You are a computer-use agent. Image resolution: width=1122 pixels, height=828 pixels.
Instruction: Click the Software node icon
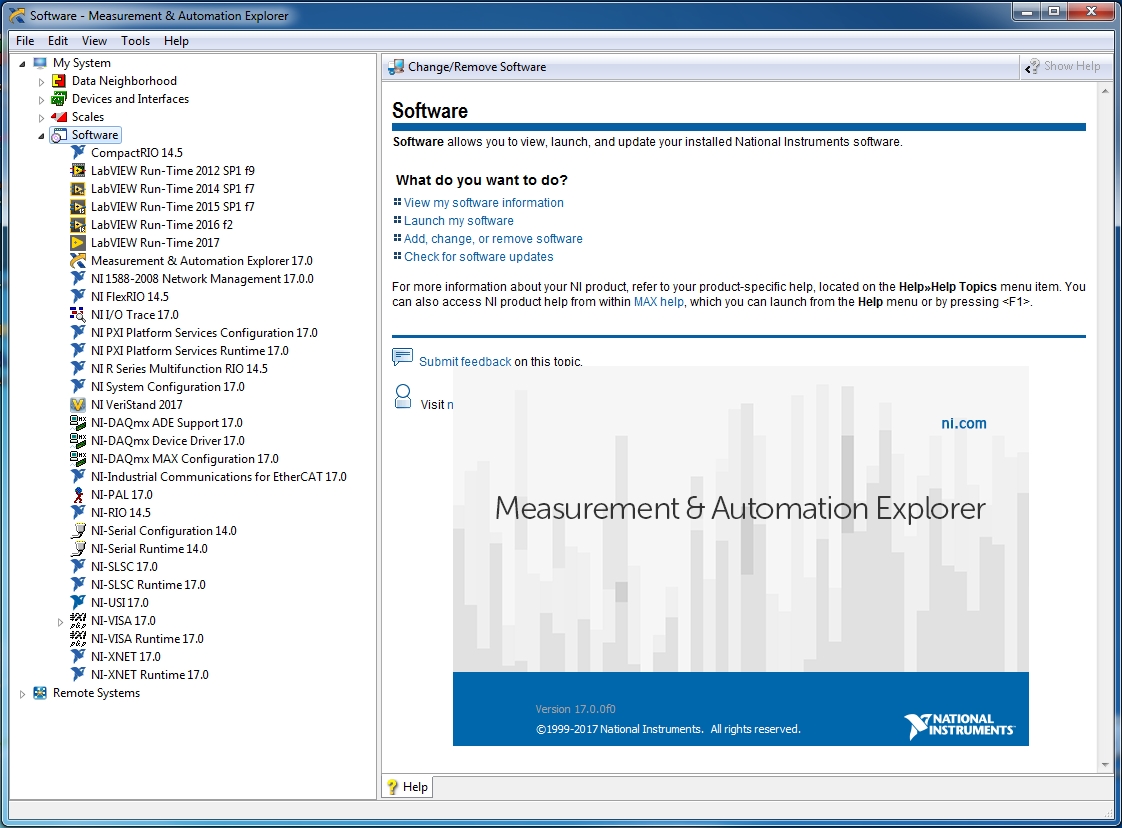59,135
